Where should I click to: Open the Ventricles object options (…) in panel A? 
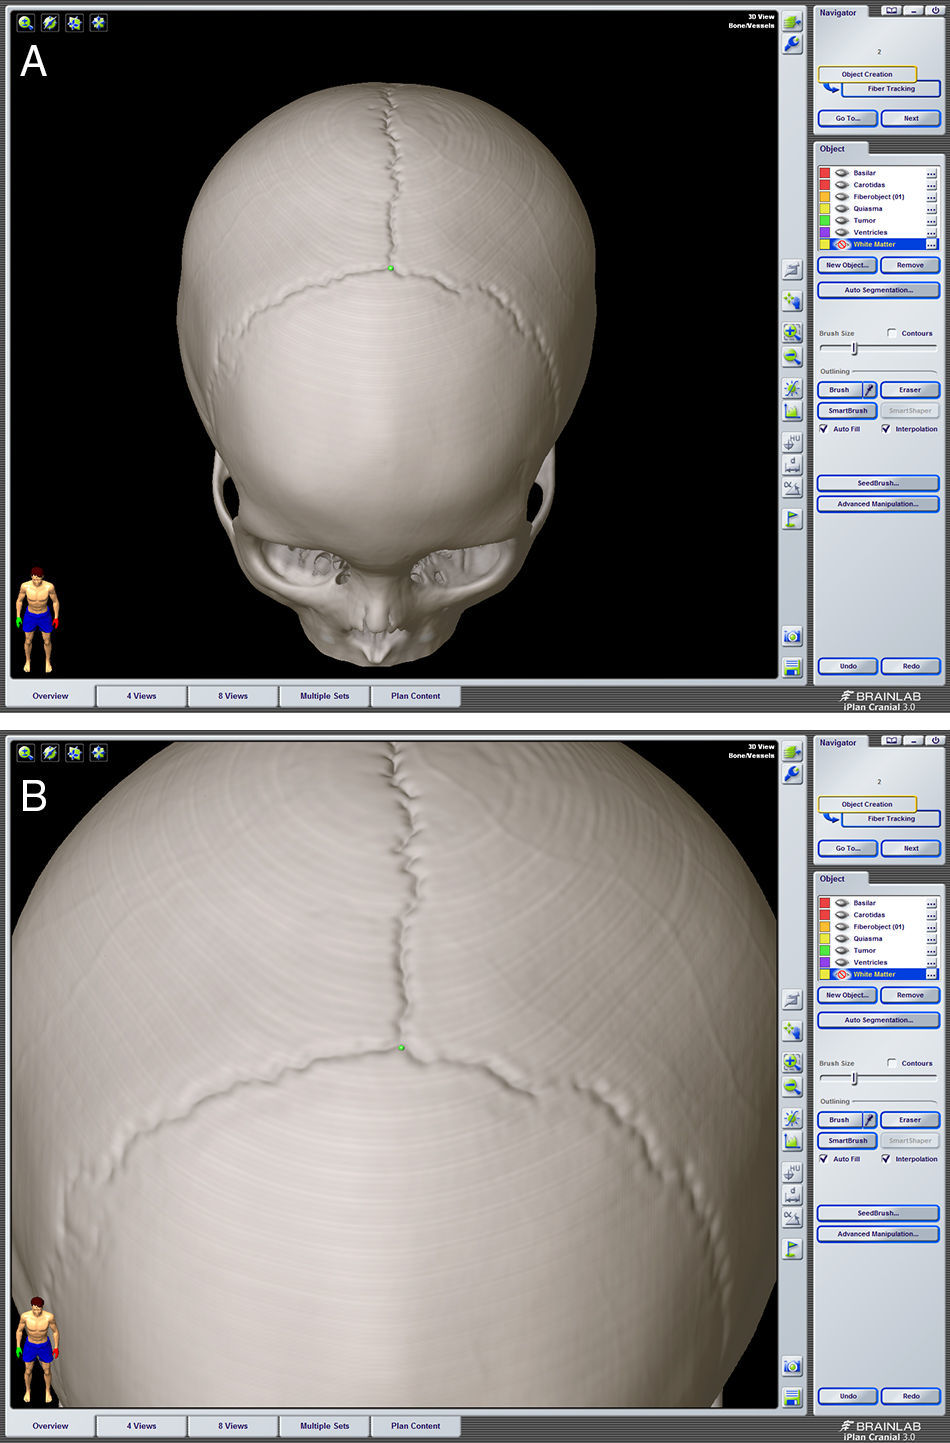tap(931, 233)
